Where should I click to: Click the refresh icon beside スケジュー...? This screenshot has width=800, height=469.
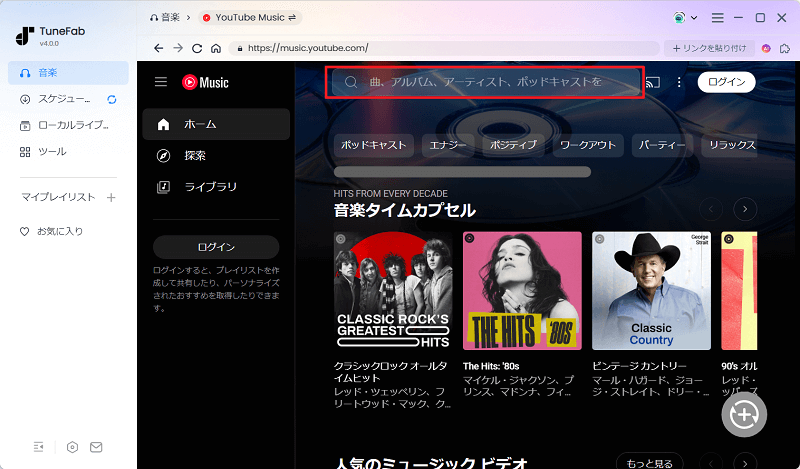pos(112,100)
